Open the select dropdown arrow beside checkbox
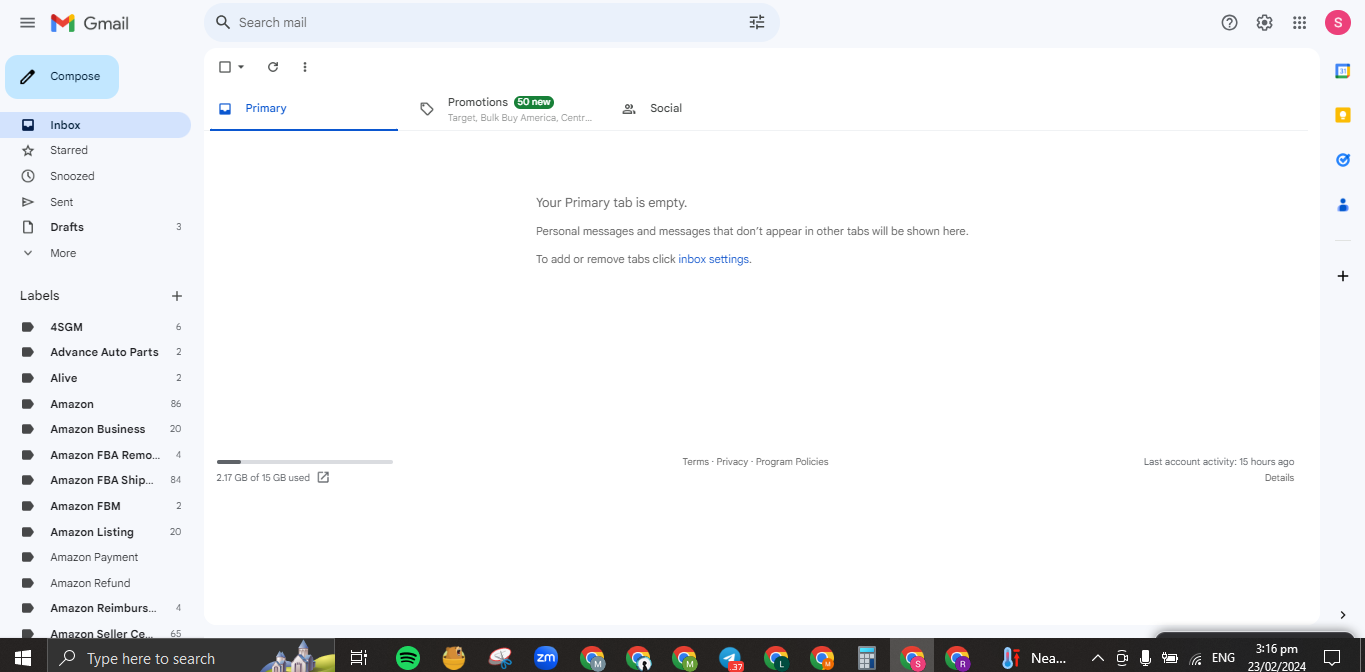The image size is (1365, 672). [x=241, y=67]
